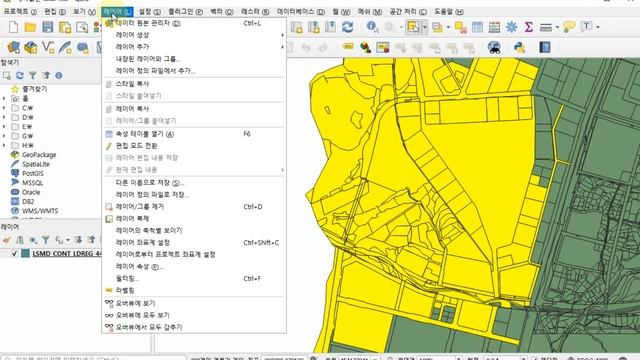This screenshot has width=640, height=360.
Task: Open the Measure tool dropdown arrow
Action: click(557, 27)
